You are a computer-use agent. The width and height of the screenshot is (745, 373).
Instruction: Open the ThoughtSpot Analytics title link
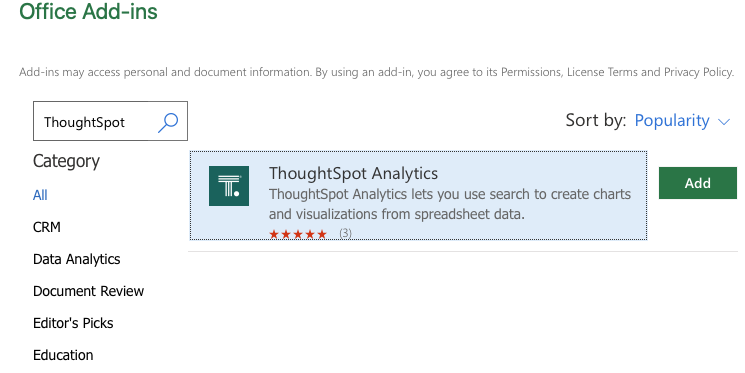(353, 173)
